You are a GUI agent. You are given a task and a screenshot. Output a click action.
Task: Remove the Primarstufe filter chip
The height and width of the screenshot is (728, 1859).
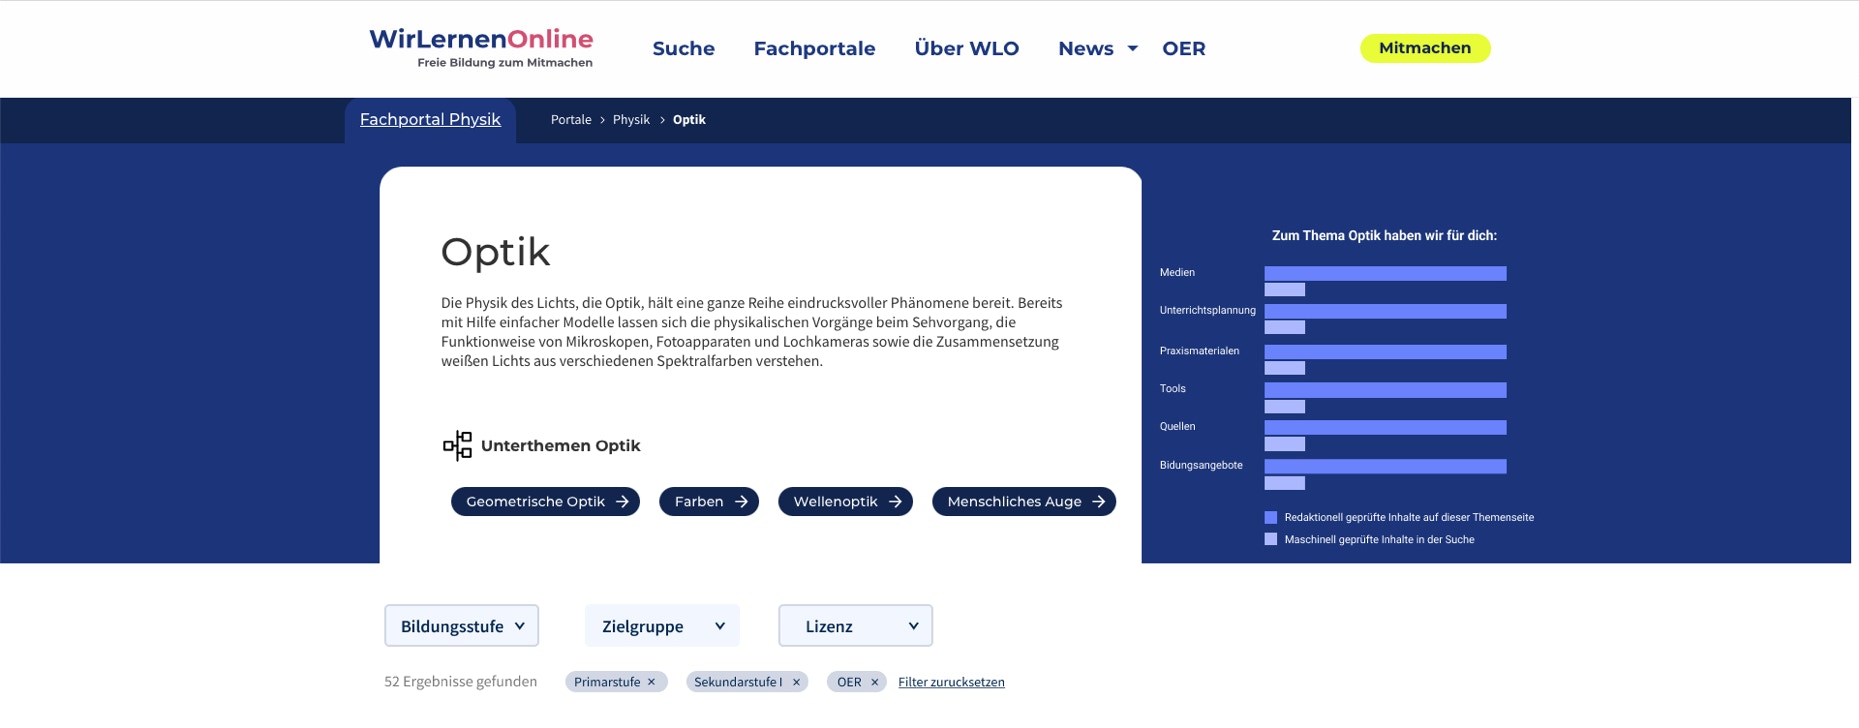point(652,682)
